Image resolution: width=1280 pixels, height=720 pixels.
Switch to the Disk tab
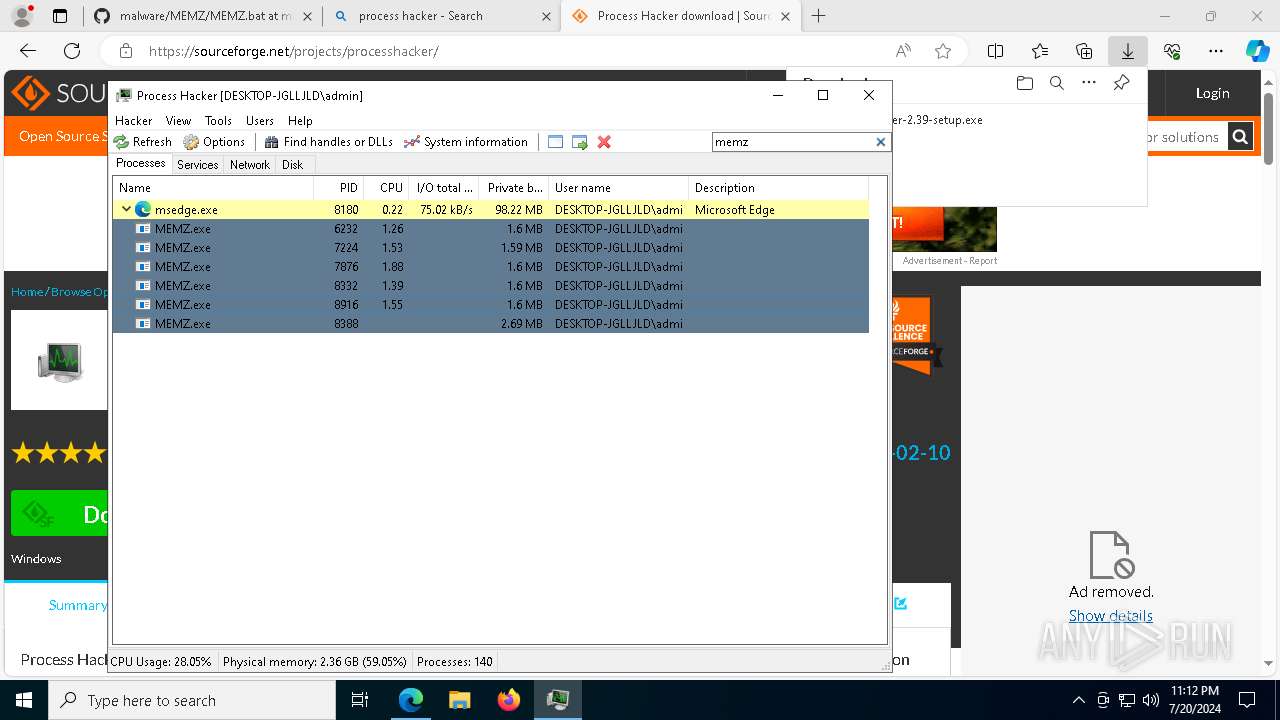[292, 165]
